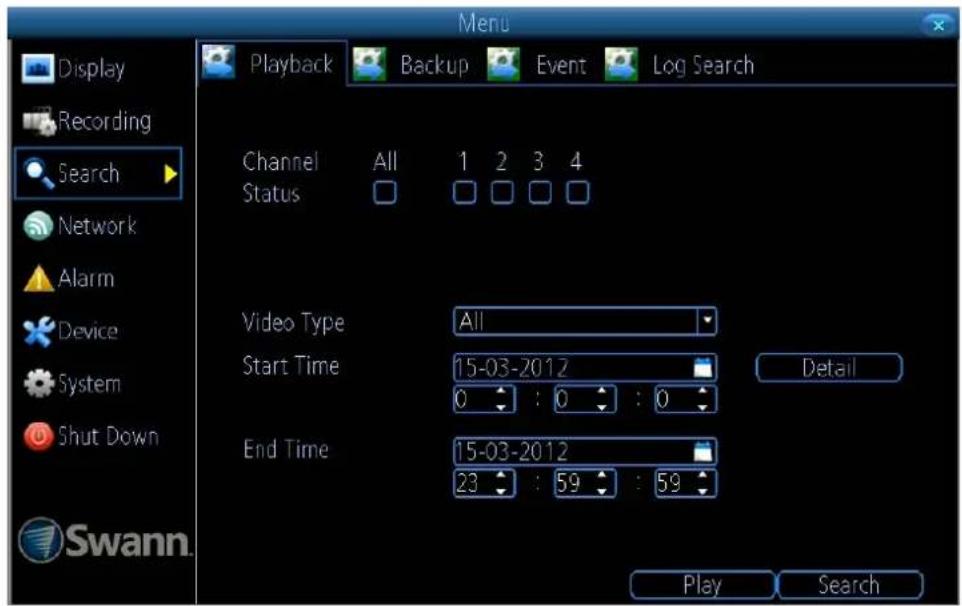This screenshot has width=962, height=606.
Task: Switch to the Backup tab
Action: (412, 64)
